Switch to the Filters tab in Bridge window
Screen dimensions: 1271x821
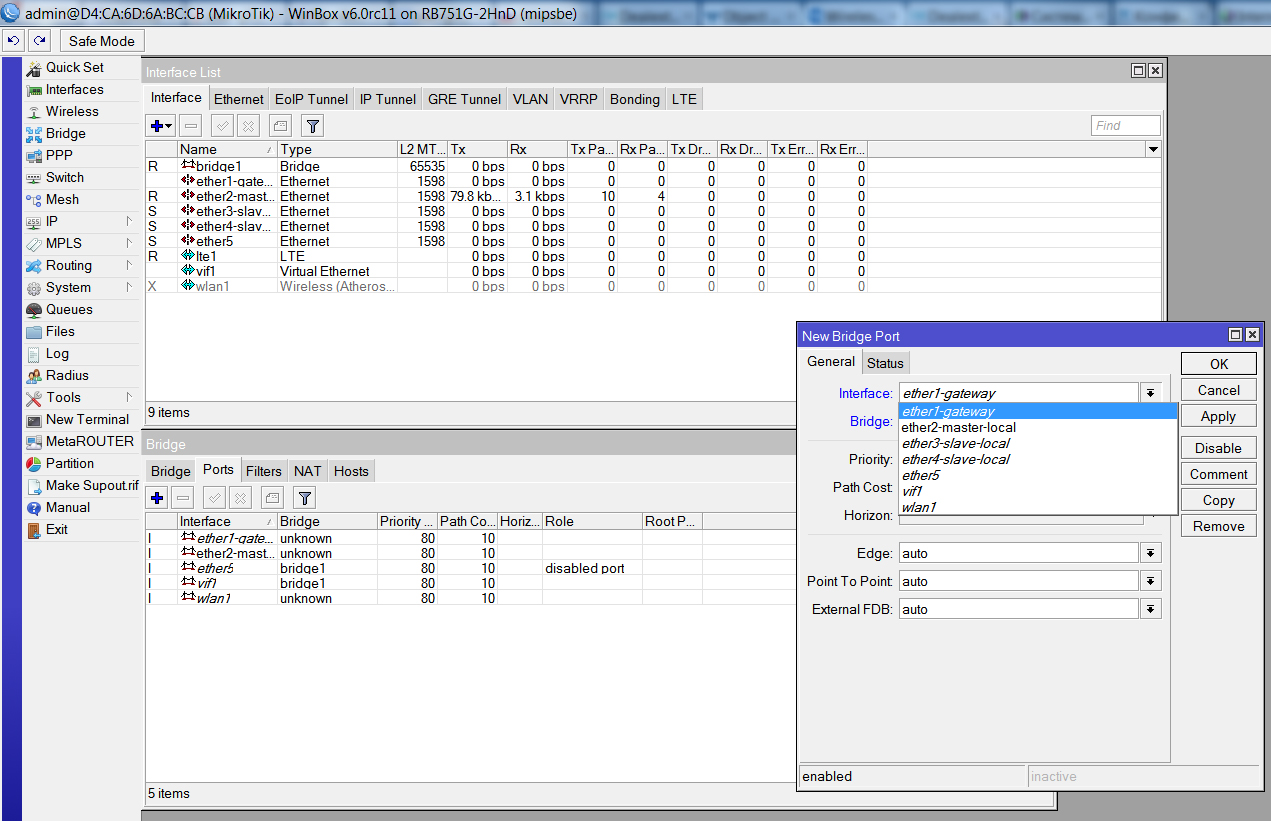click(264, 471)
